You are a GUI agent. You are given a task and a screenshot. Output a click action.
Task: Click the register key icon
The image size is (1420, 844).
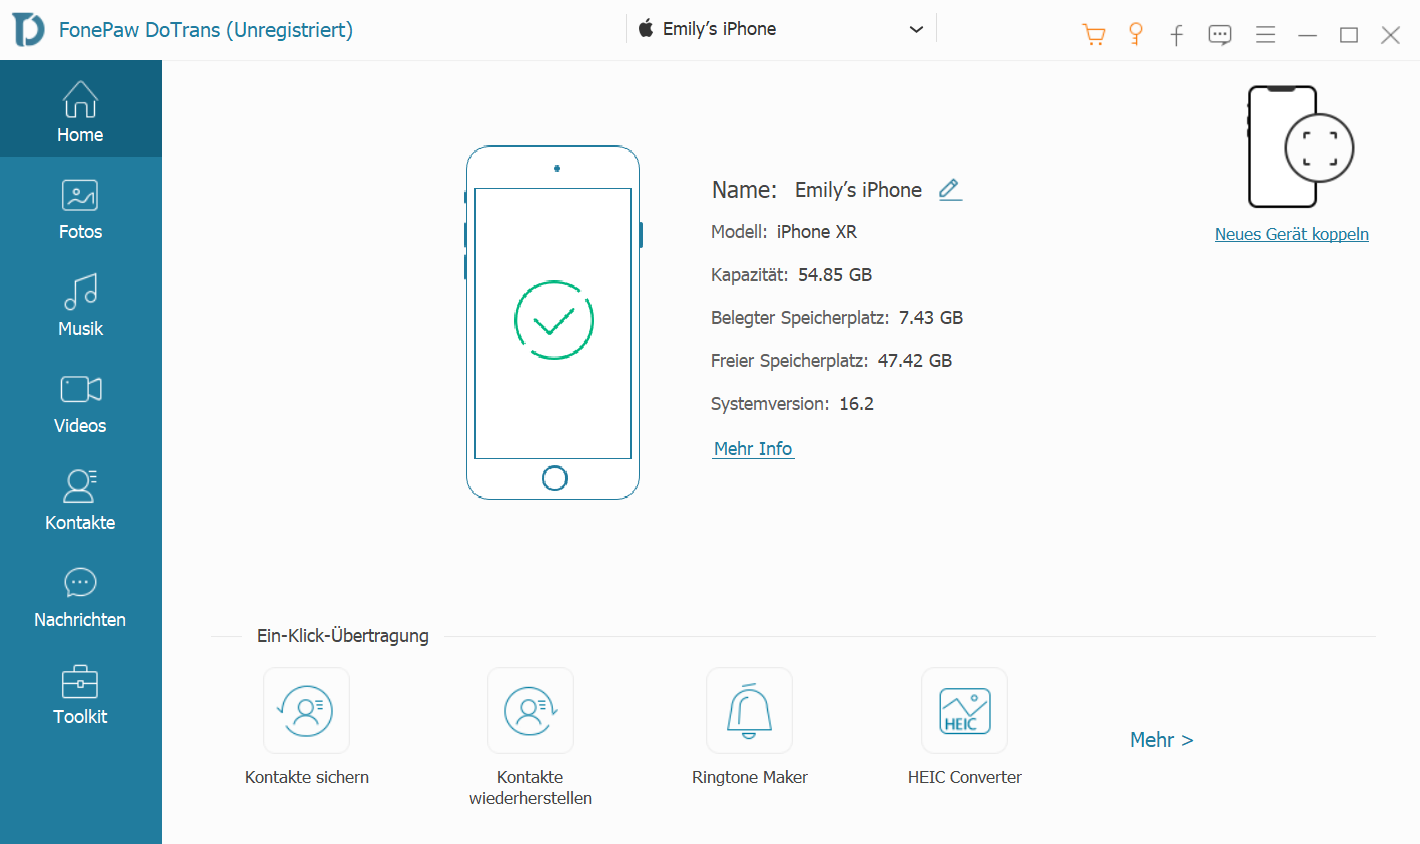pos(1136,34)
